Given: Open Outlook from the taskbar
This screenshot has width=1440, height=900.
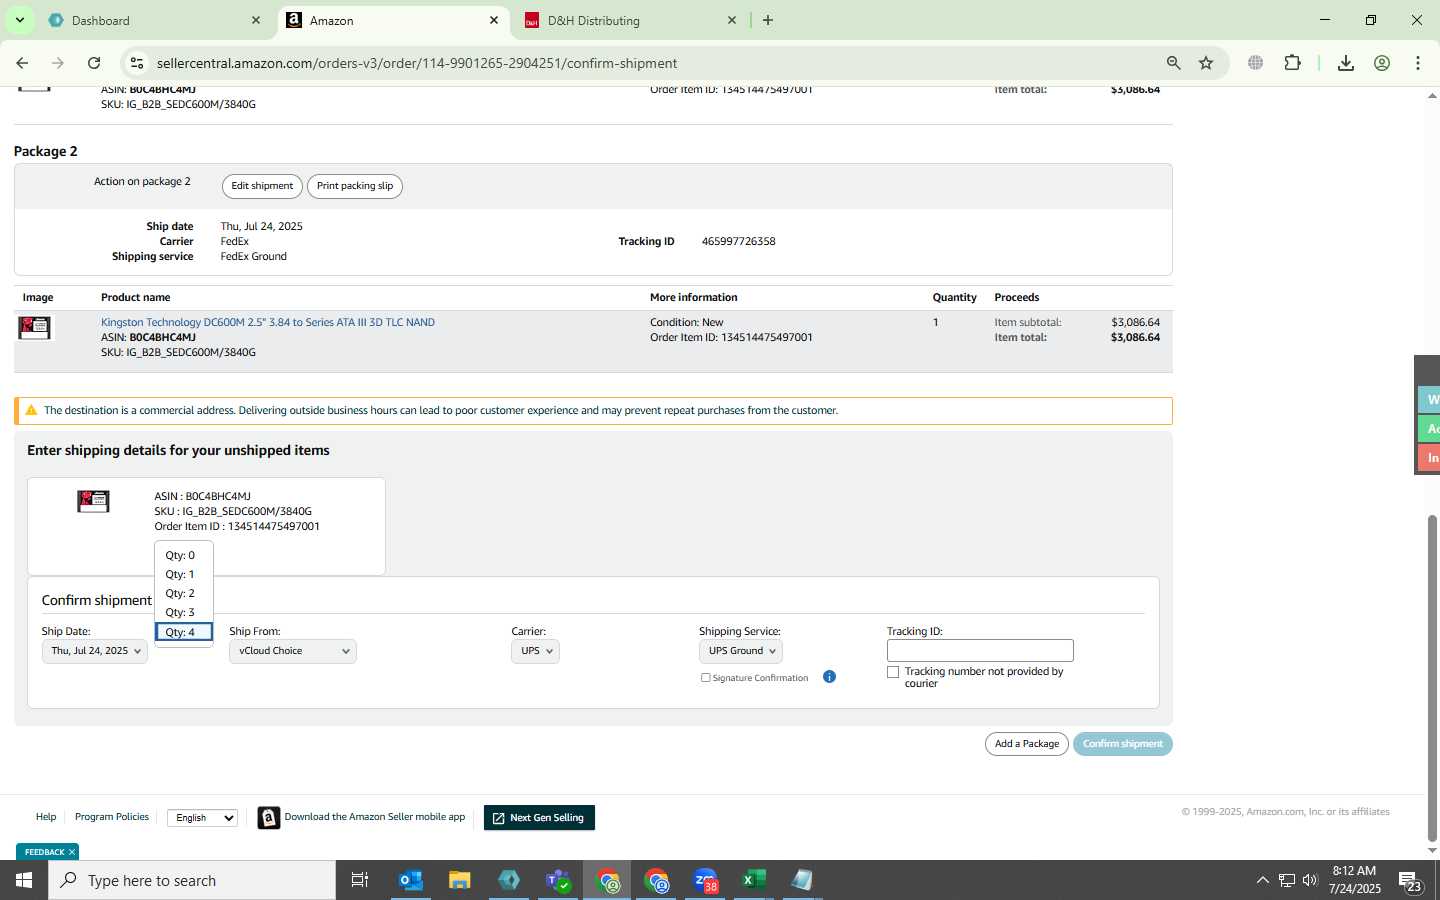Looking at the screenshot, I should point(411,880).
